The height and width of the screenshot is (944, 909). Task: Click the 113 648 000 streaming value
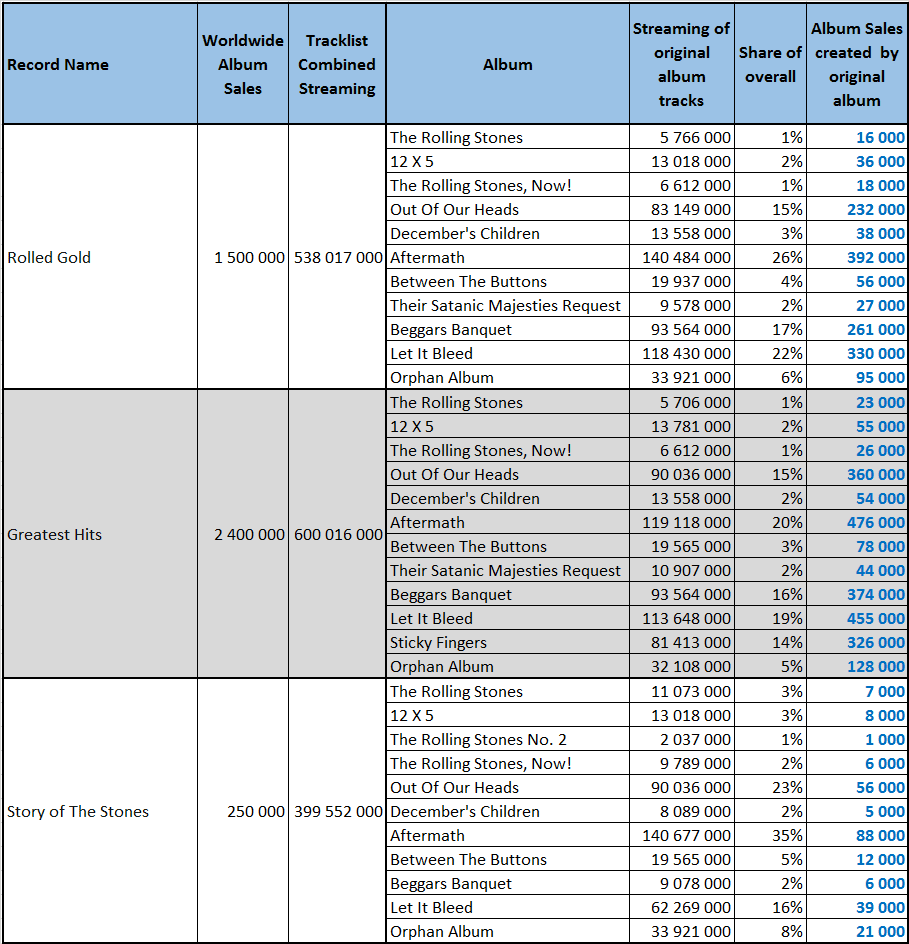point(686,618)
